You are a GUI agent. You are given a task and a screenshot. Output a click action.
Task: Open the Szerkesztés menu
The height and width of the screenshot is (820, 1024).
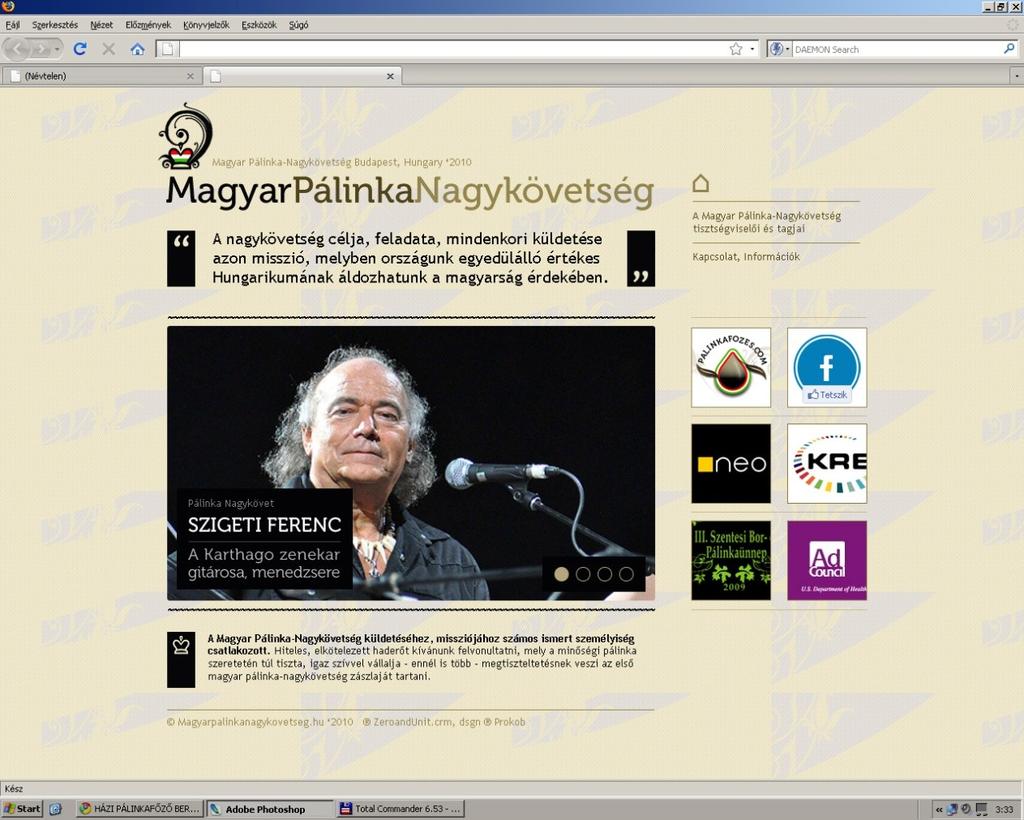pos(55,25)
